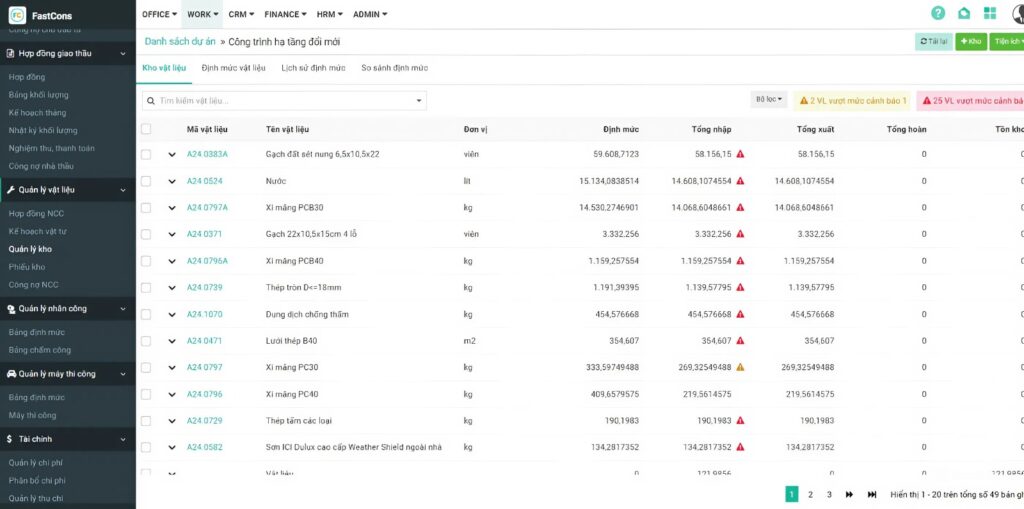
Task: Click warning icon in Gạch đất sét nung row
Action: coord(740,154)
